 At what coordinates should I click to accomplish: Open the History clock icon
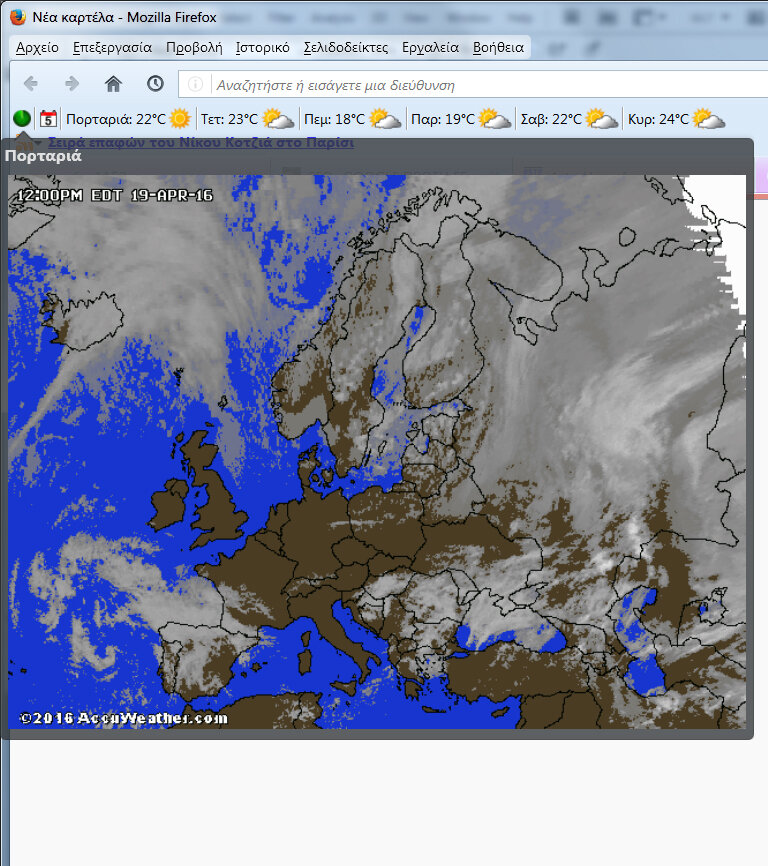click(155, 84)
